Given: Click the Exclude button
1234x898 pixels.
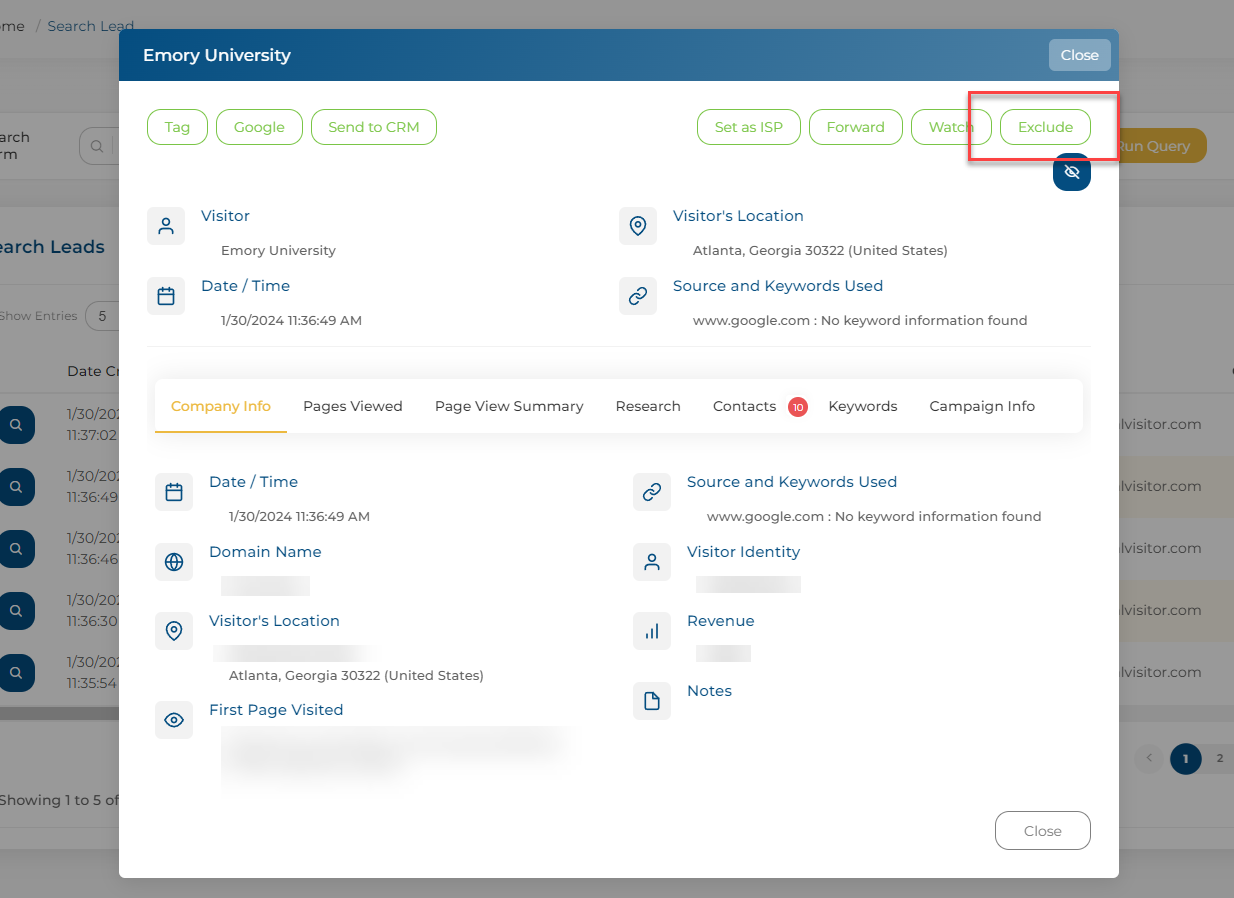Looking at the screenshot, I should coord(1045,127).
